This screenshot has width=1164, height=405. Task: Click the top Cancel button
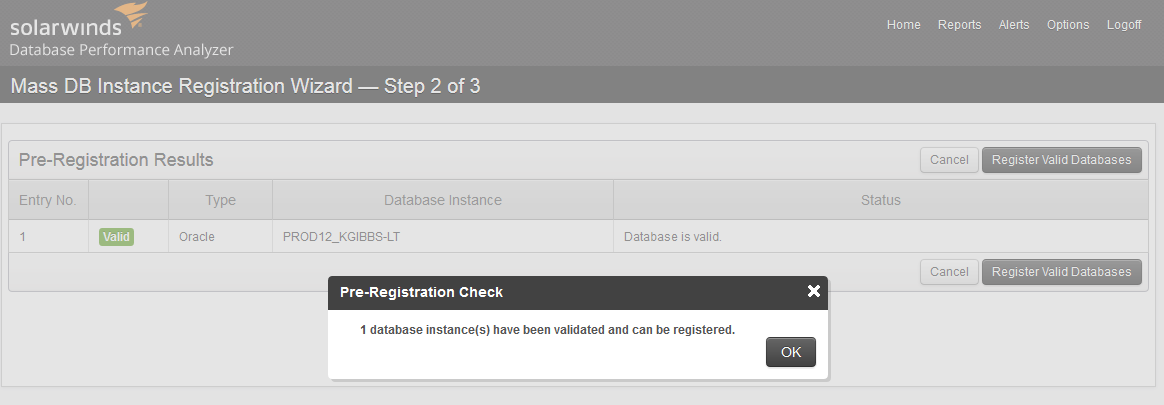click(x=949, y=159)
